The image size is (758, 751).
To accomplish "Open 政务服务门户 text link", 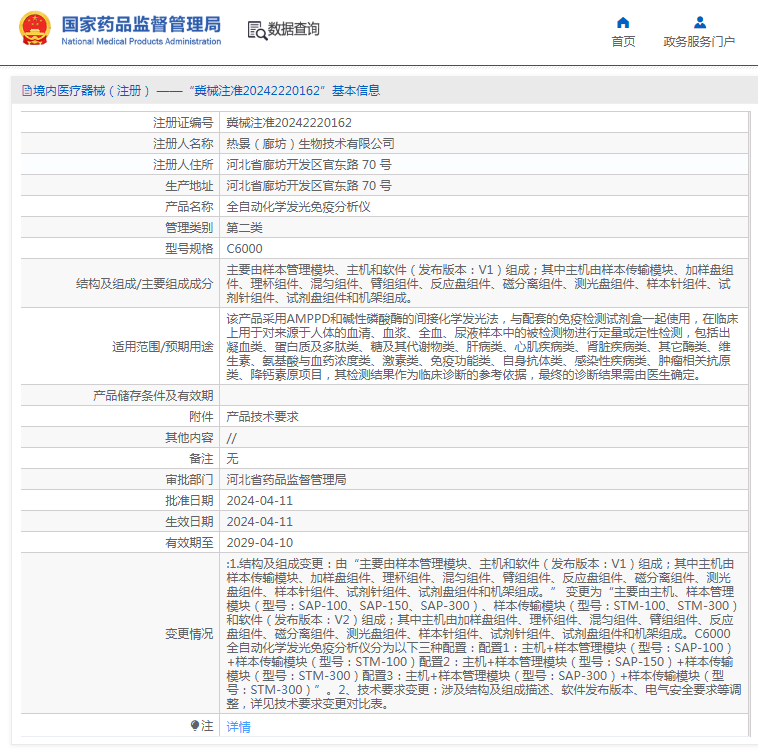I will (699, 42).
